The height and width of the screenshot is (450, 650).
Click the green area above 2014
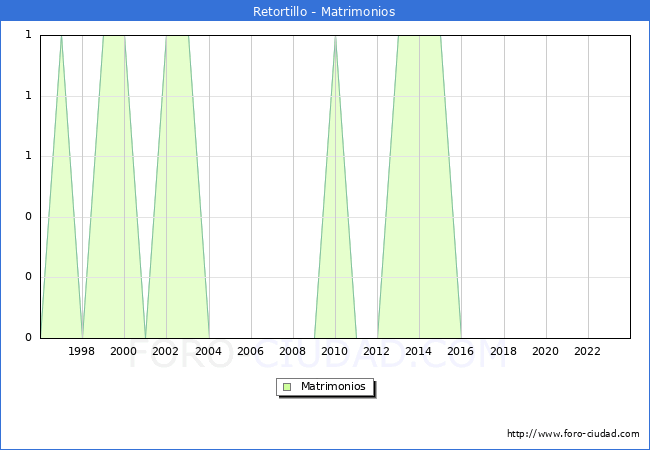click(420, 186)
